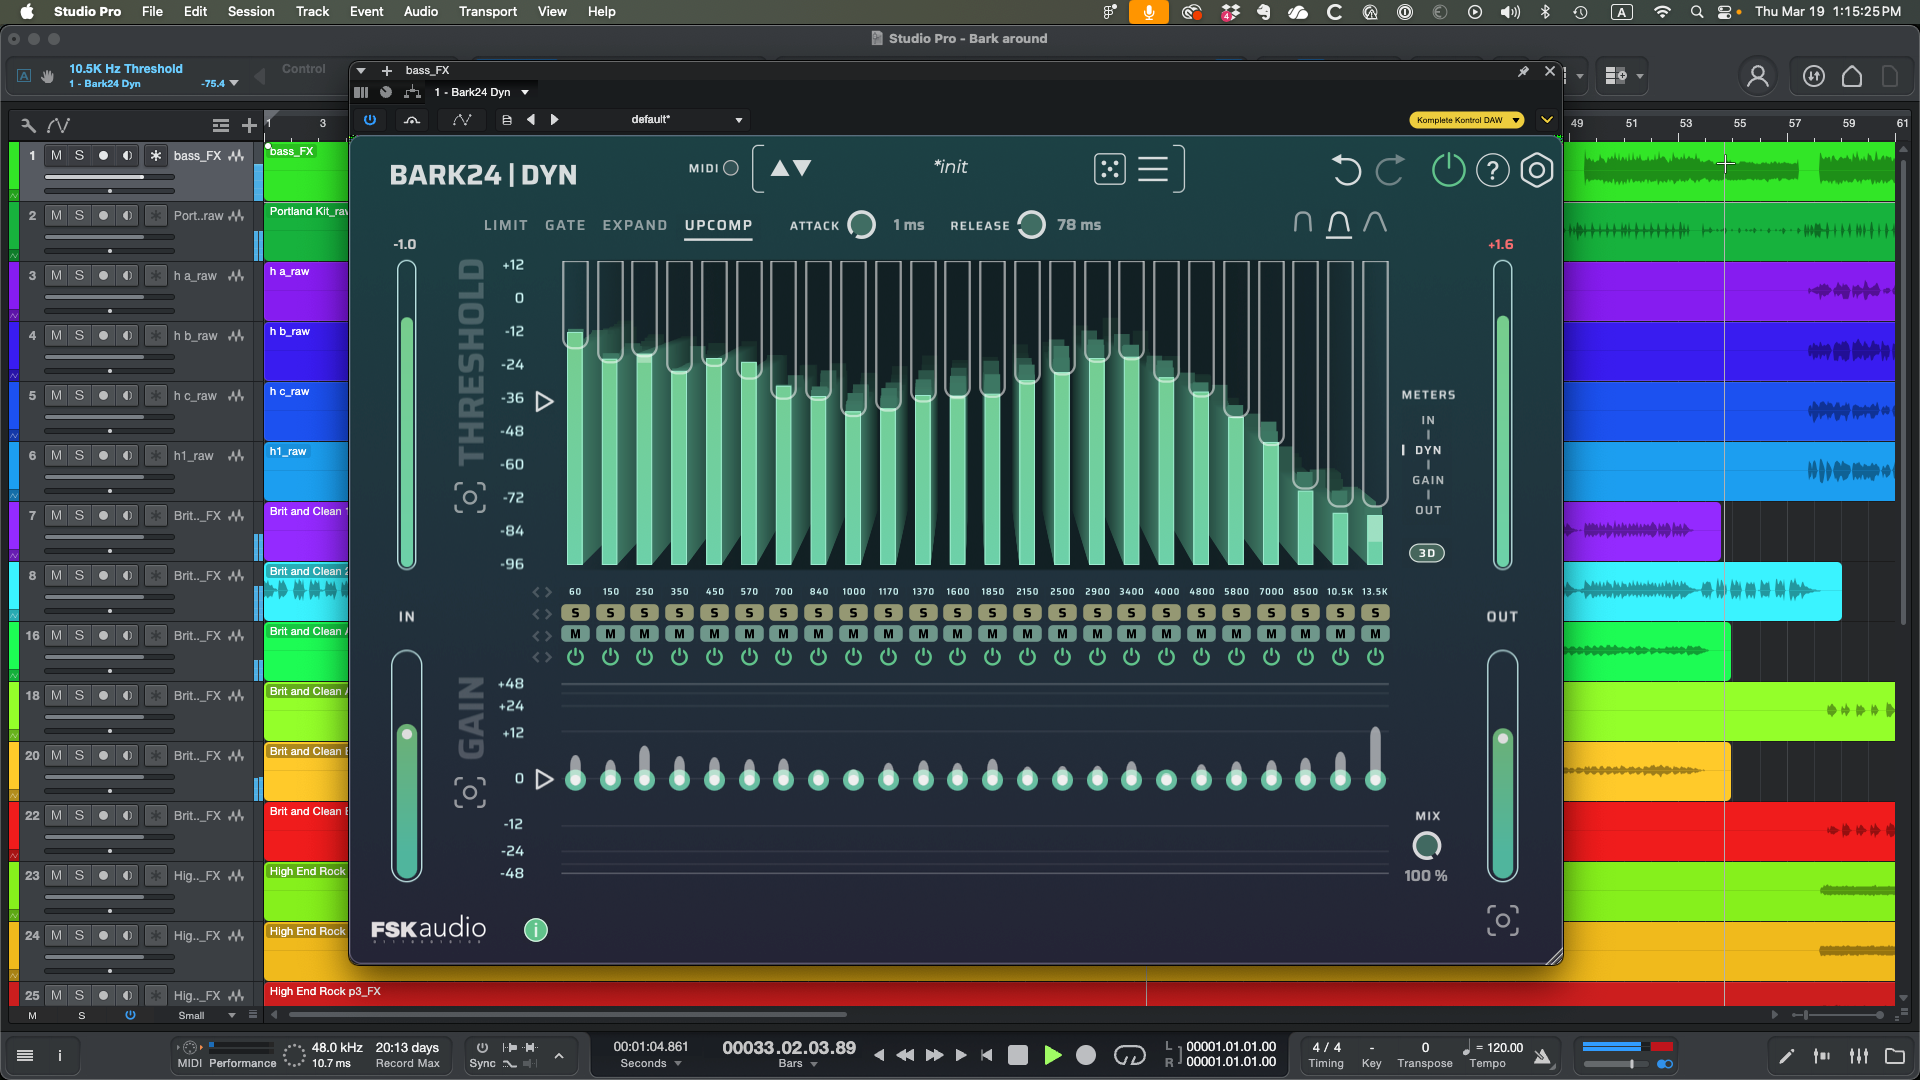Image resolution: width=1920 pixels, height=1080 pixels.
Task: Open the plugin routing icon beside Bark24 Dyn
Action: tap(412, 92)
